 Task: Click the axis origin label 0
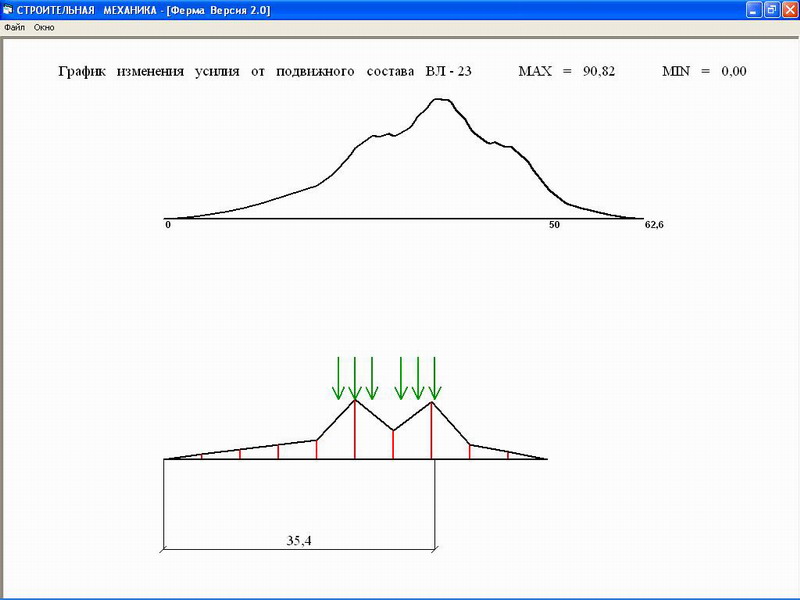click(168, 224)
